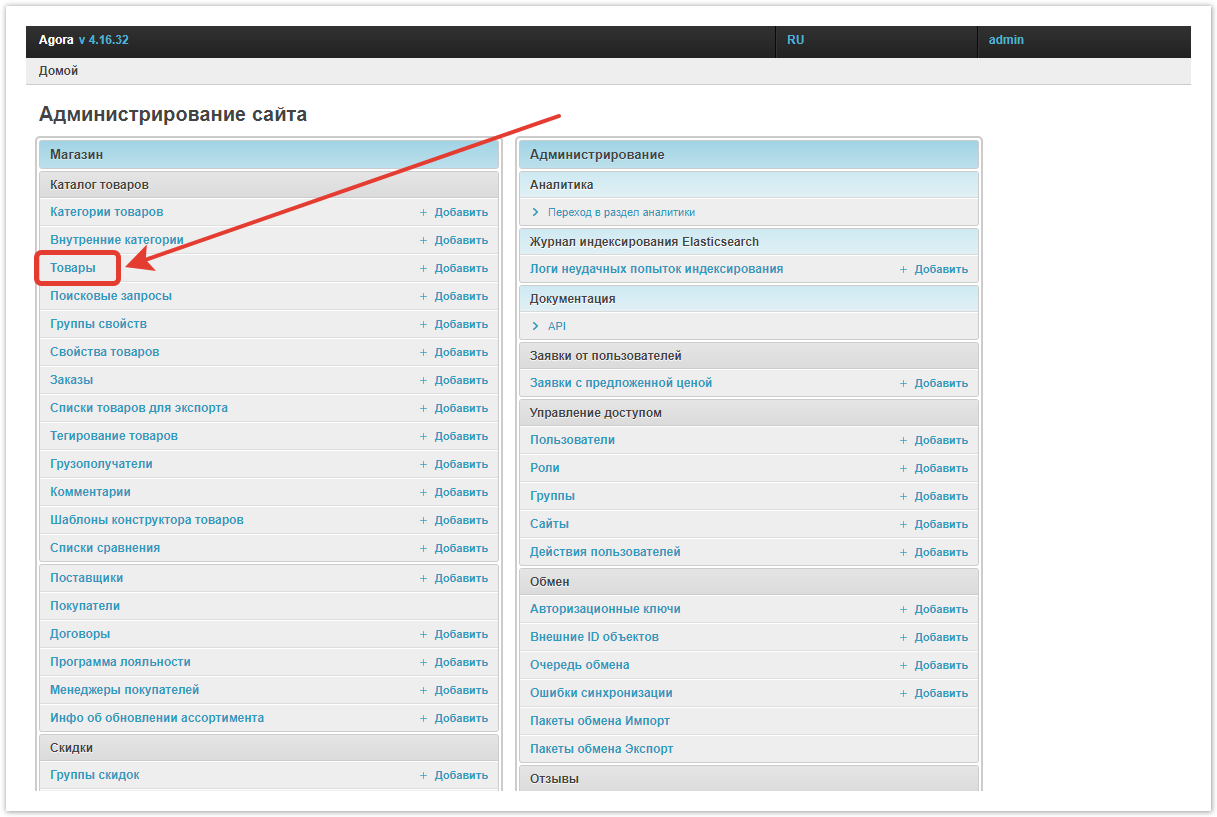The height and width of the screenshot is (817, 1217).
Task: Open Покупатели list
Action: 85,606
